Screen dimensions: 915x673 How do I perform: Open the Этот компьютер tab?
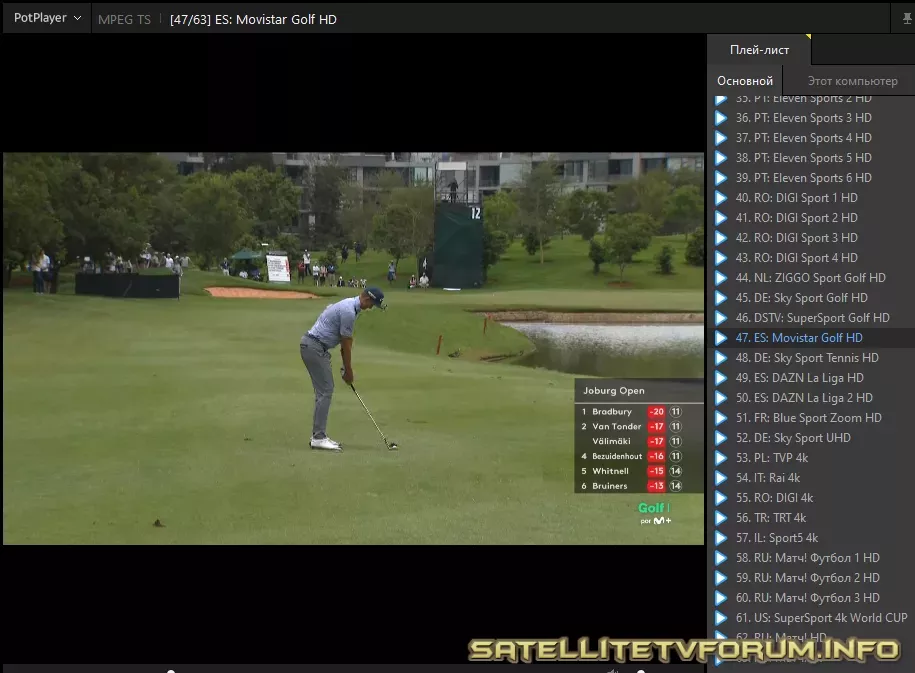(x=852, y=81)
